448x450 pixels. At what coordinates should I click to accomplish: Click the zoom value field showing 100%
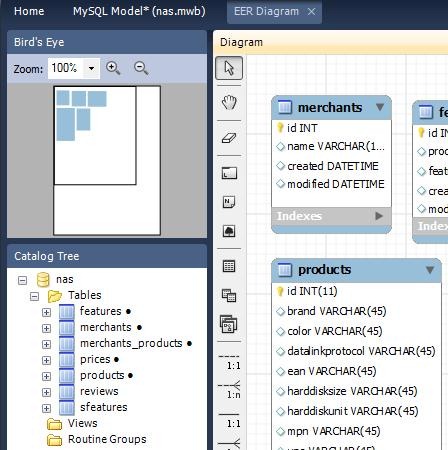tap(66, 68)
